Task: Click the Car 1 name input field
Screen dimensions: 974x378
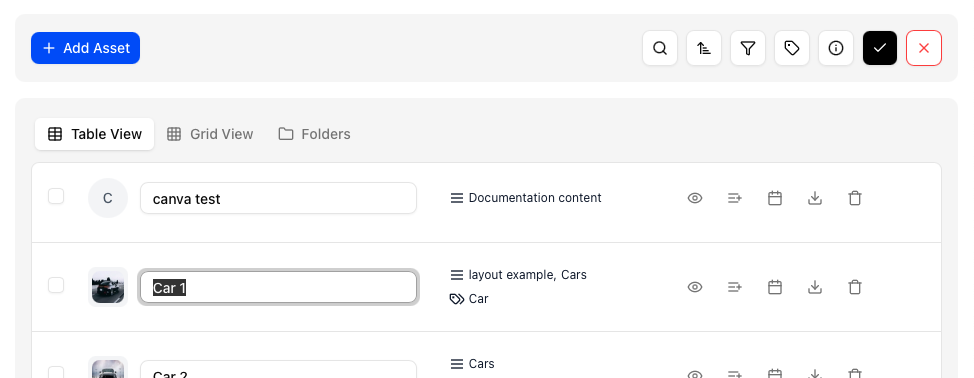Action: point(278,287)
